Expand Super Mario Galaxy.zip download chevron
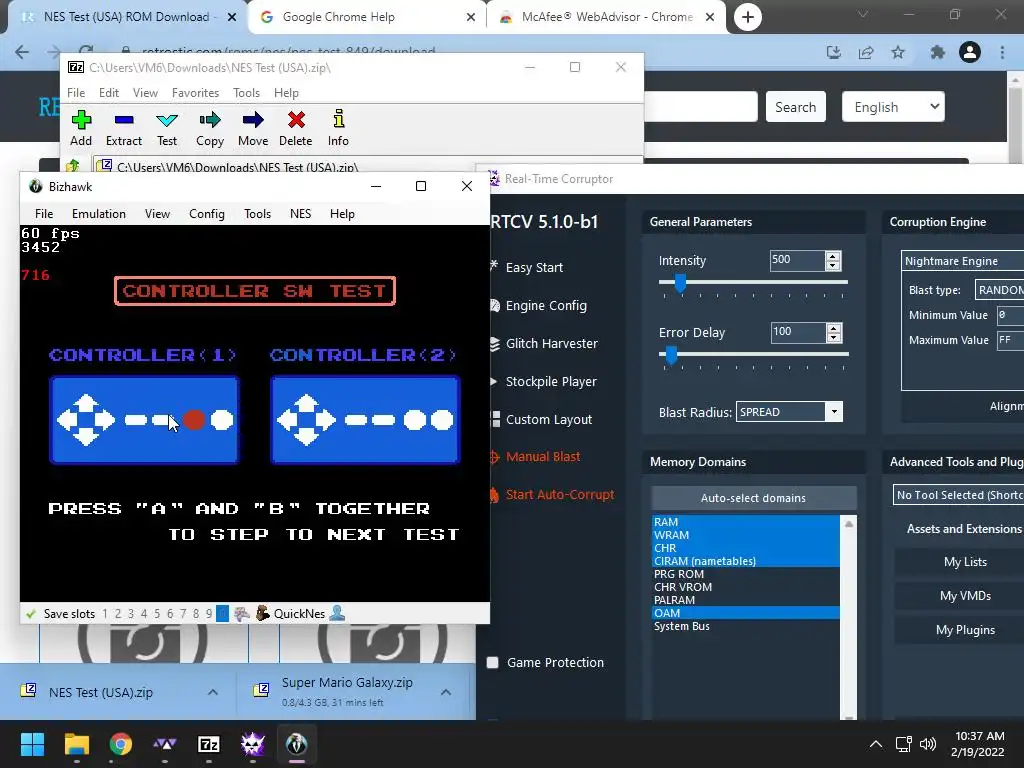 446,692
